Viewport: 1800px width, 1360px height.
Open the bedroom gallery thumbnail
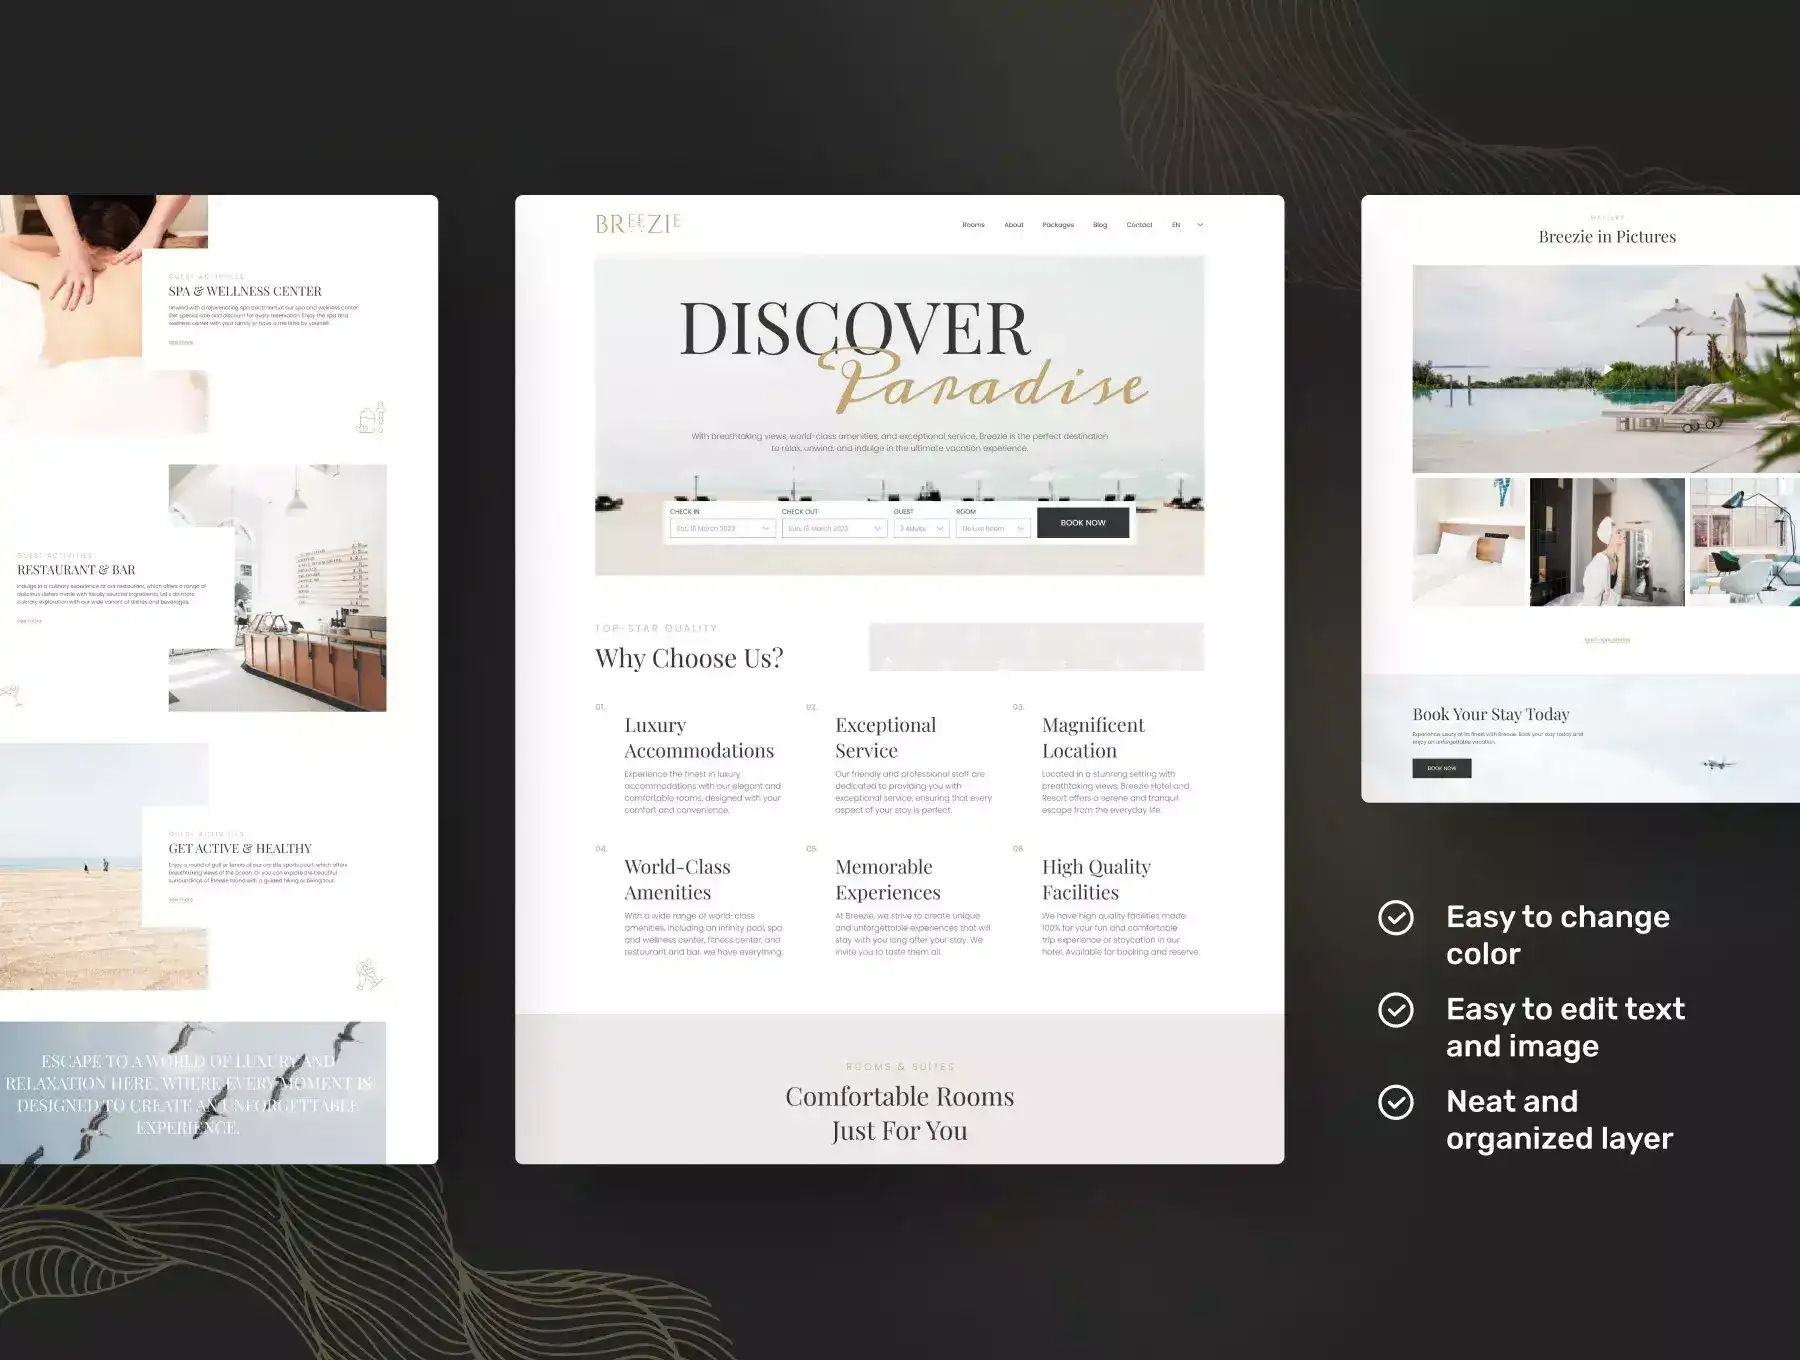[x=1468, y=542]
